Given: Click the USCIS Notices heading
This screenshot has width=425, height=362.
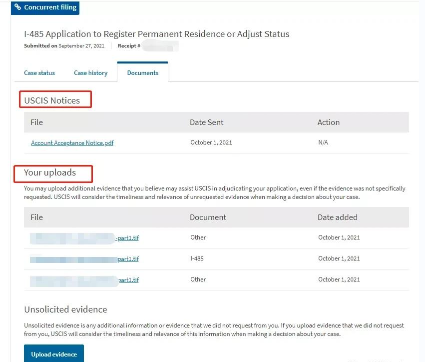Looking at the screenshot, I should pos(52,100).
